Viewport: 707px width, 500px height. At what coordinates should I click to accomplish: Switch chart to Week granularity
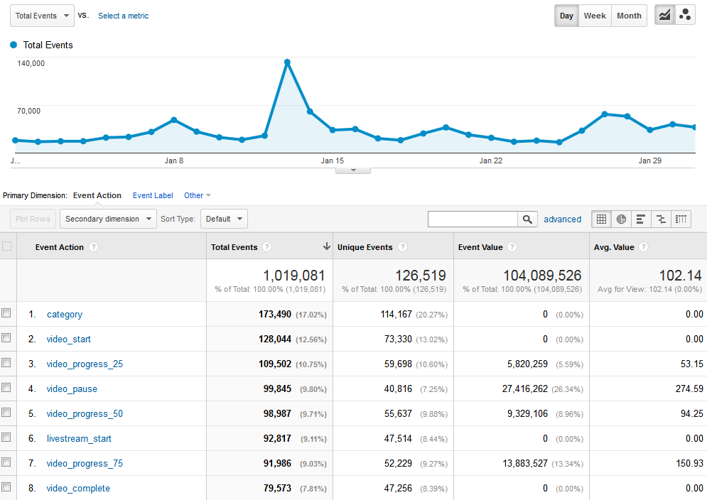point(595,16)
